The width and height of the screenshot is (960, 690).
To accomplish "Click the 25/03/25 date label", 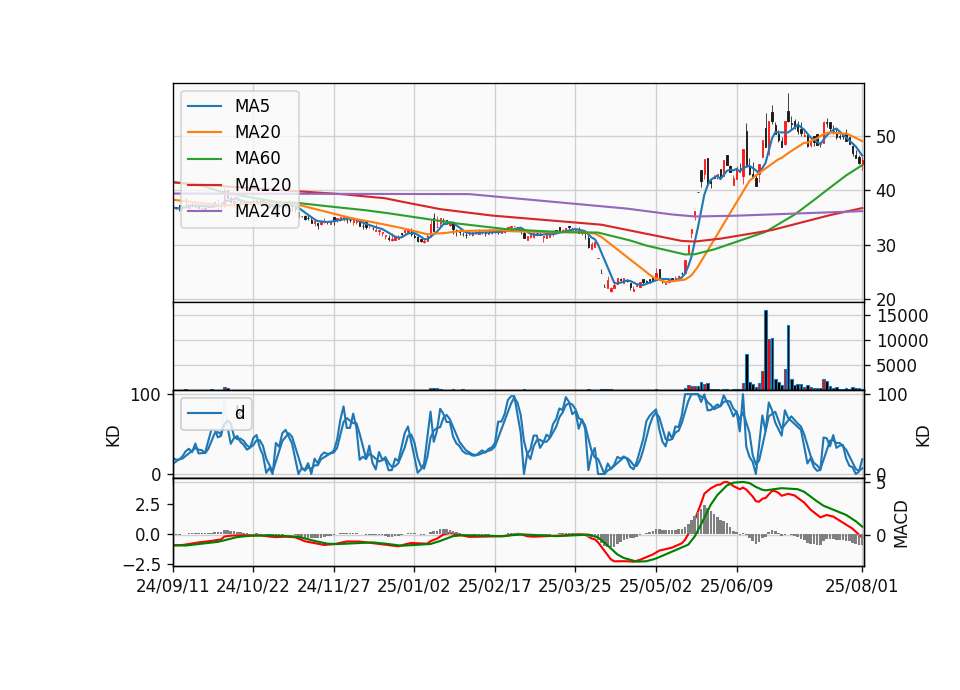I will click(575, 586).
